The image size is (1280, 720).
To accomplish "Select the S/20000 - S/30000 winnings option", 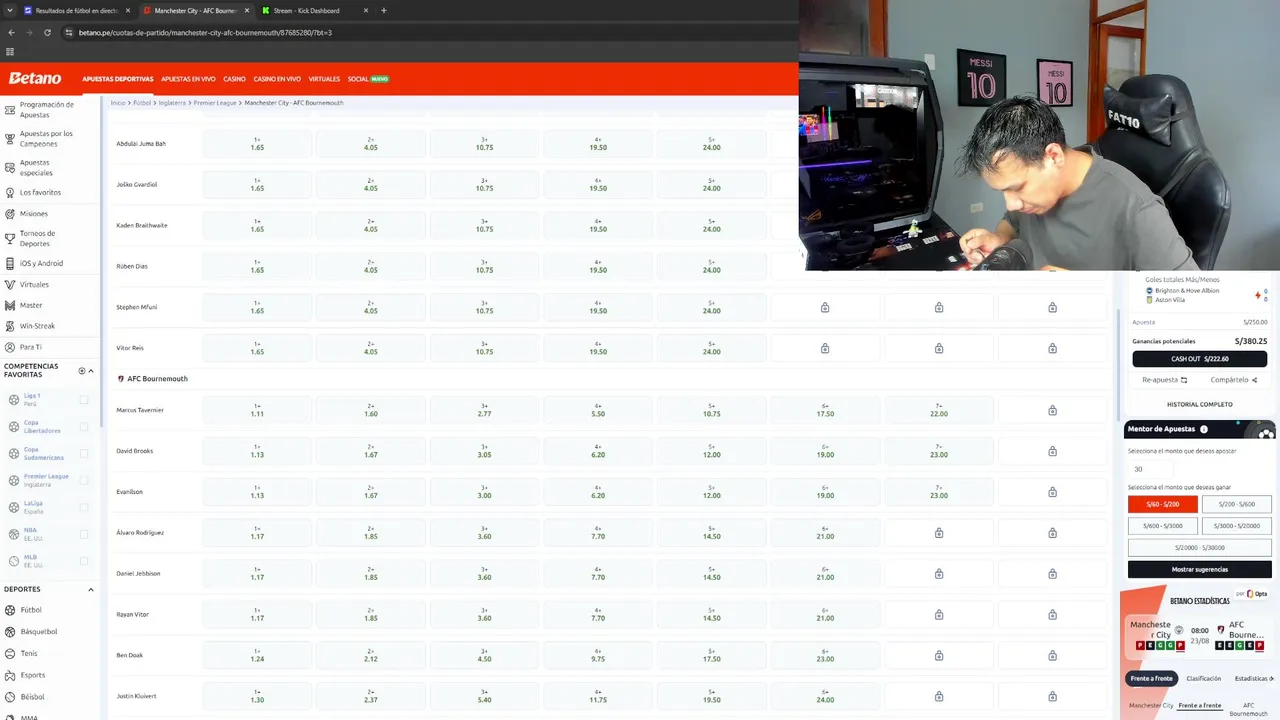I will click(x=1200, y=547).
